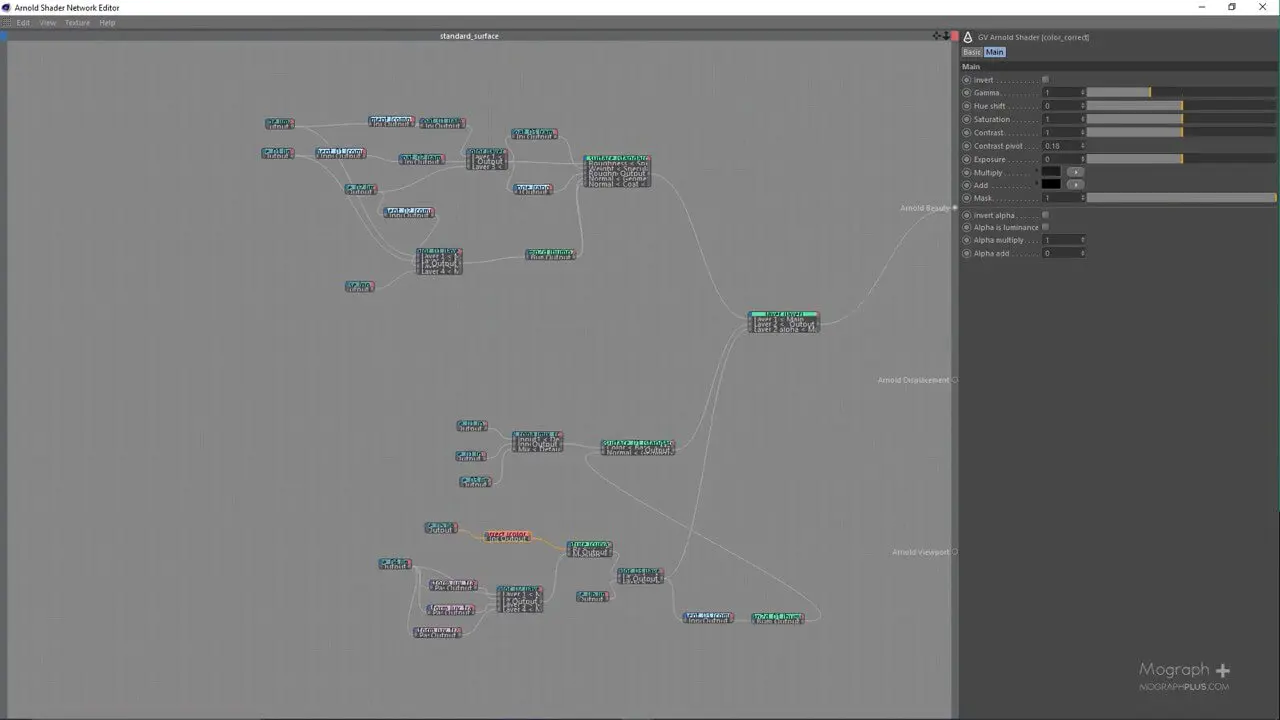This screenshot has height=720, width=1280.
Task: Toggle the animation dot beside Hue shift
Action: [967, 106]
